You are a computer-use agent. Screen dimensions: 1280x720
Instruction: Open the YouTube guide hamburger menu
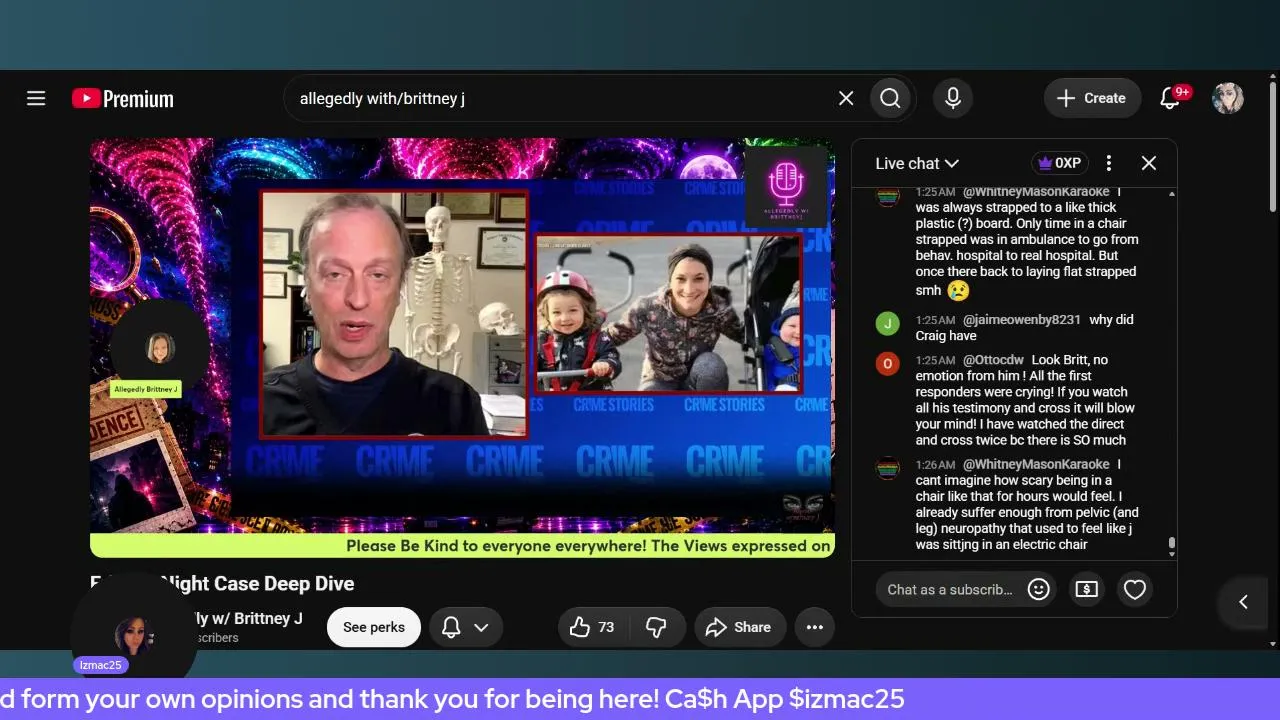(x=36, y=98)
